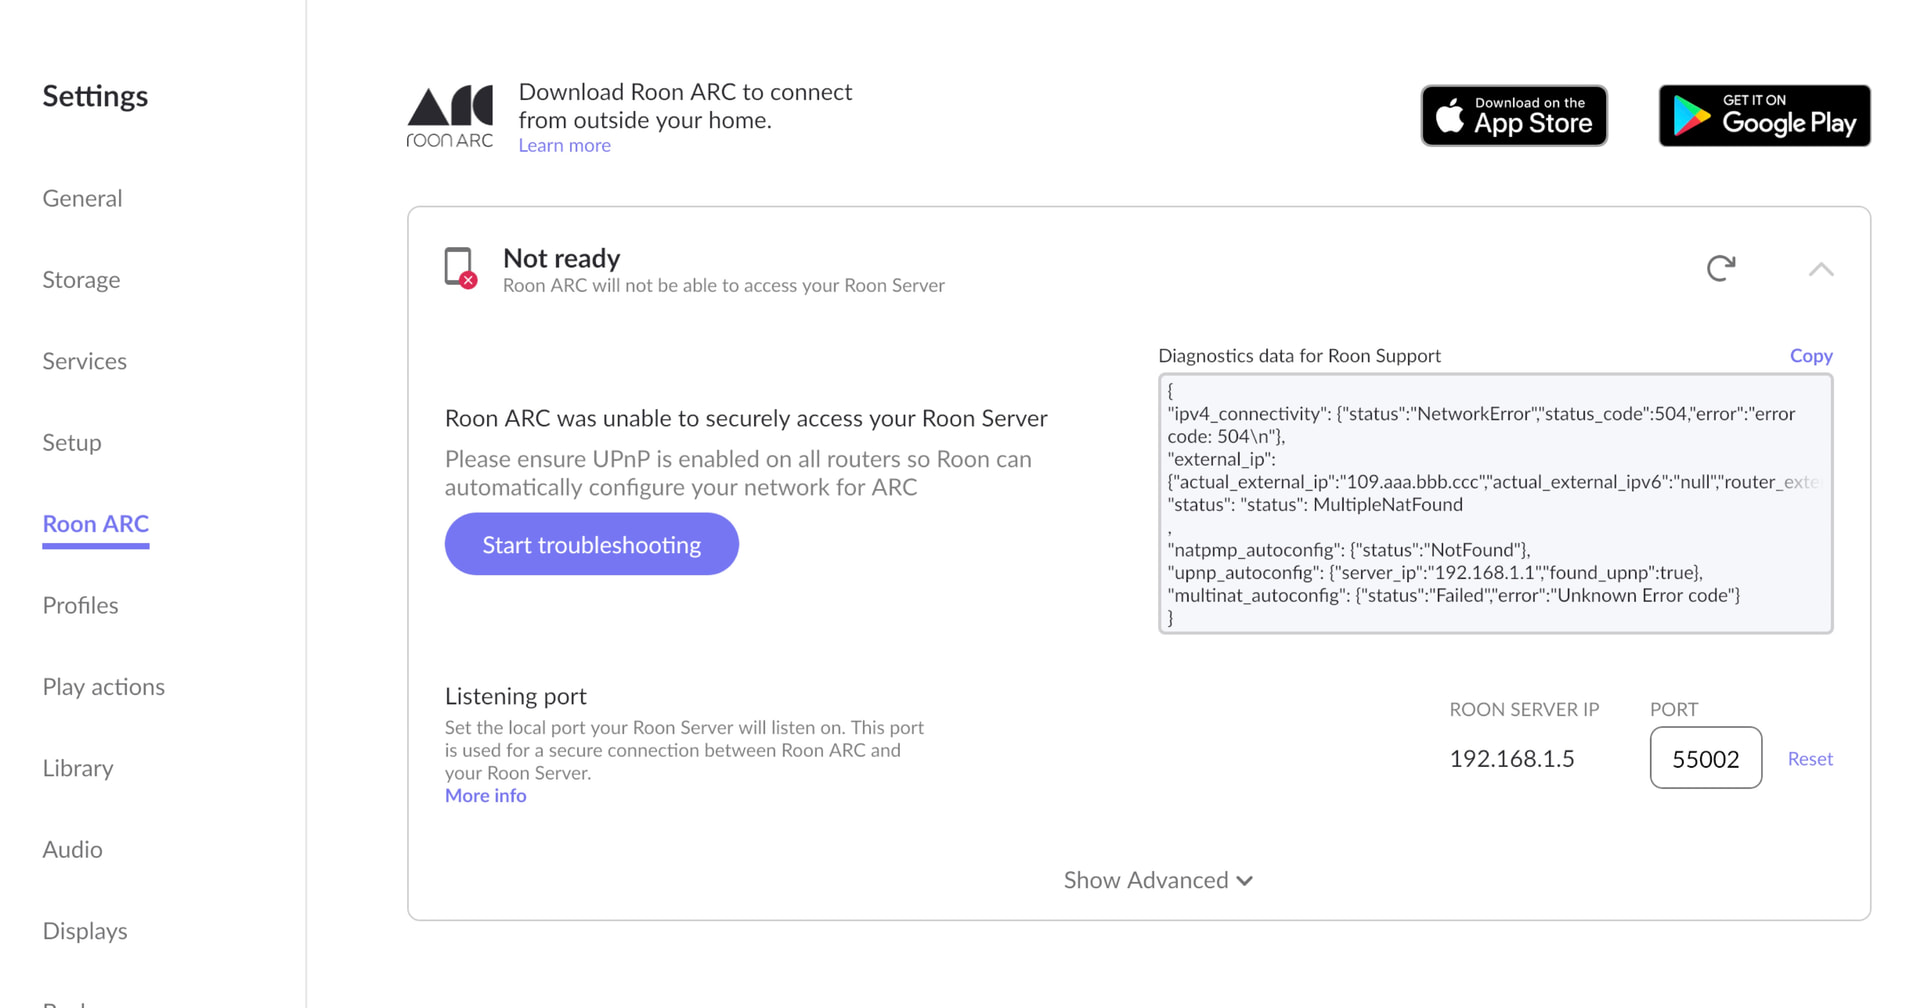Image resolution: width=1920 pixels, height=1008 pixels.
Task: Click the "Not ready" status heading
Action: click(x=562, y=258)
